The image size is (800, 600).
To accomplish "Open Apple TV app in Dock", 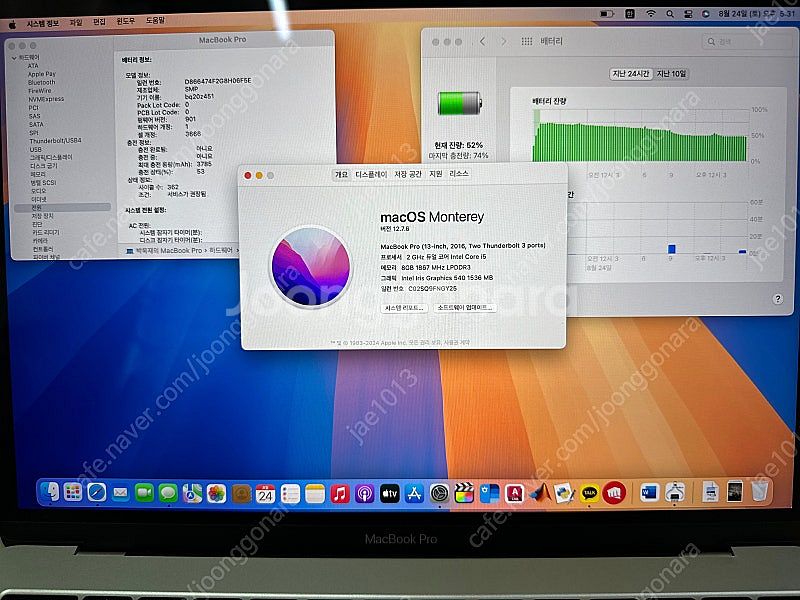I will 389,494.
